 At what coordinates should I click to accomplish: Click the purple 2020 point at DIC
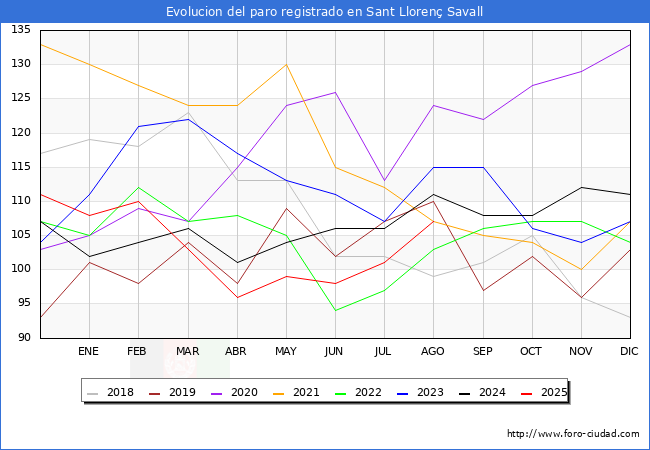[x=630, y=44]
